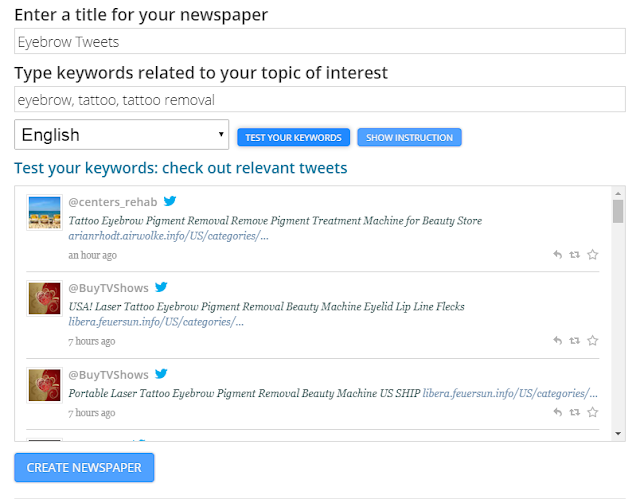Image resolution: width=640 pixels, height=503 pixels.
Task: Click the Create Newspaper button
Action: (84, 467)
